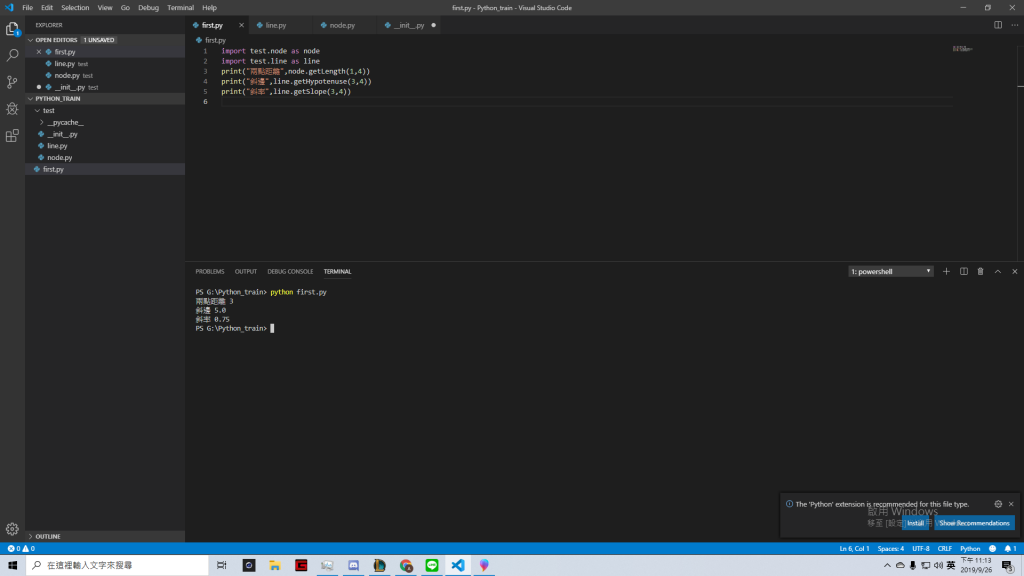
Task: Open the View menu
Action: (105, 8)
